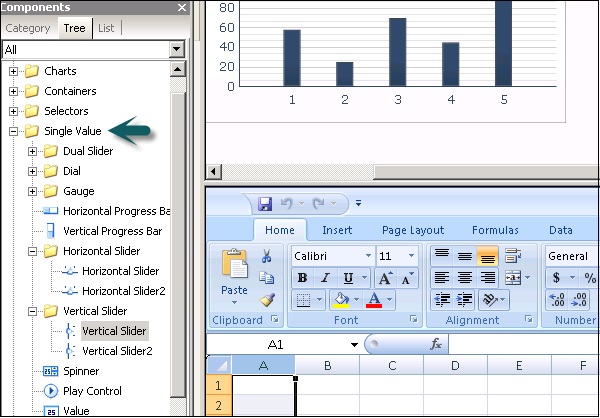Viewport: 600px width, 418px height.
Task: Click the Cut scissors icon
Action: (x=267, y=256)
